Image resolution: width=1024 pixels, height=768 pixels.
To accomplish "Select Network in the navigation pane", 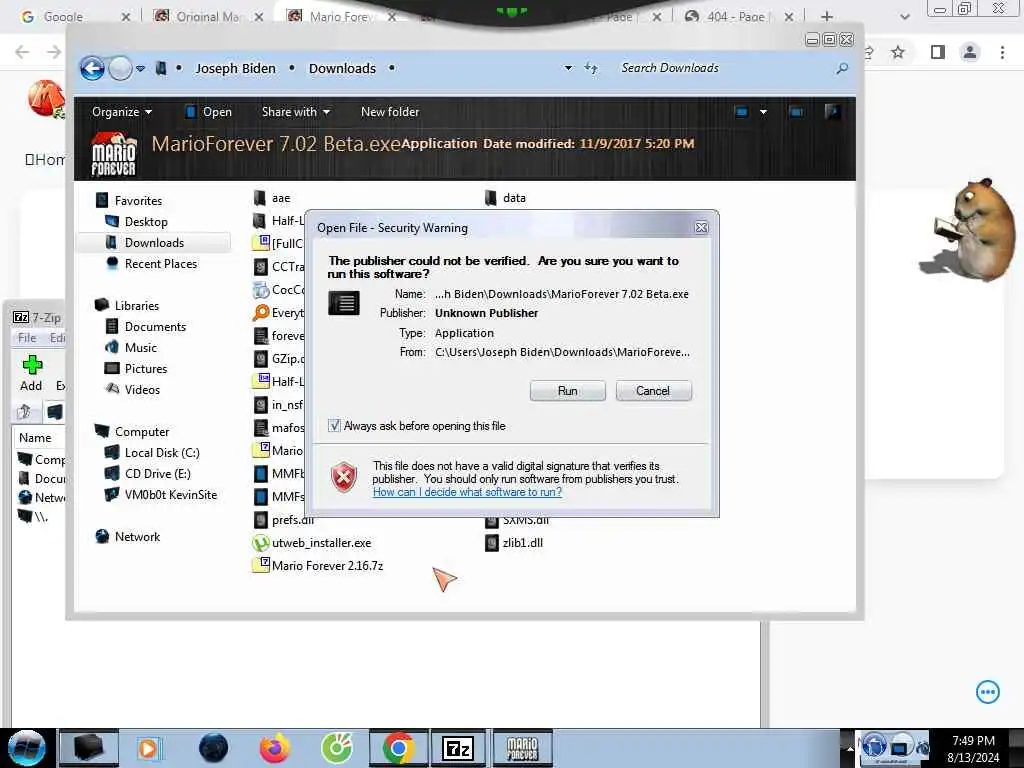I will (137, 537).
